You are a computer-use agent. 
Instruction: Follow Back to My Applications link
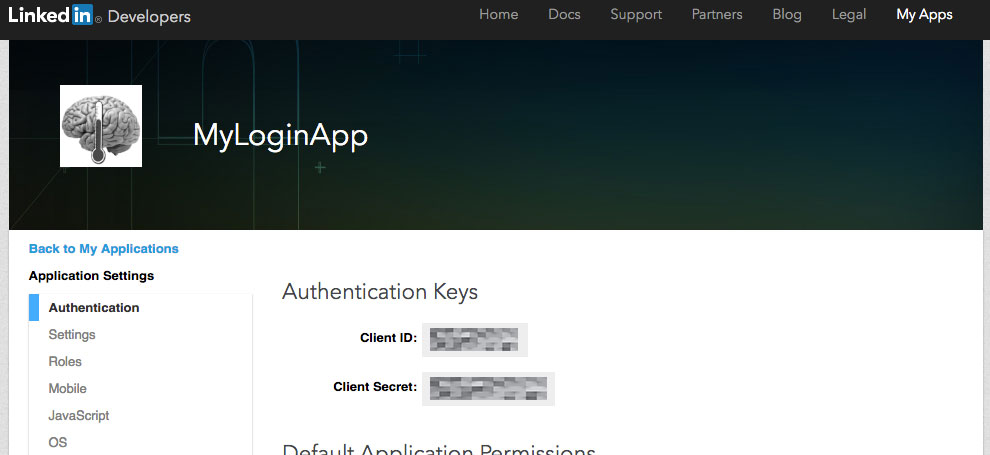104,249
